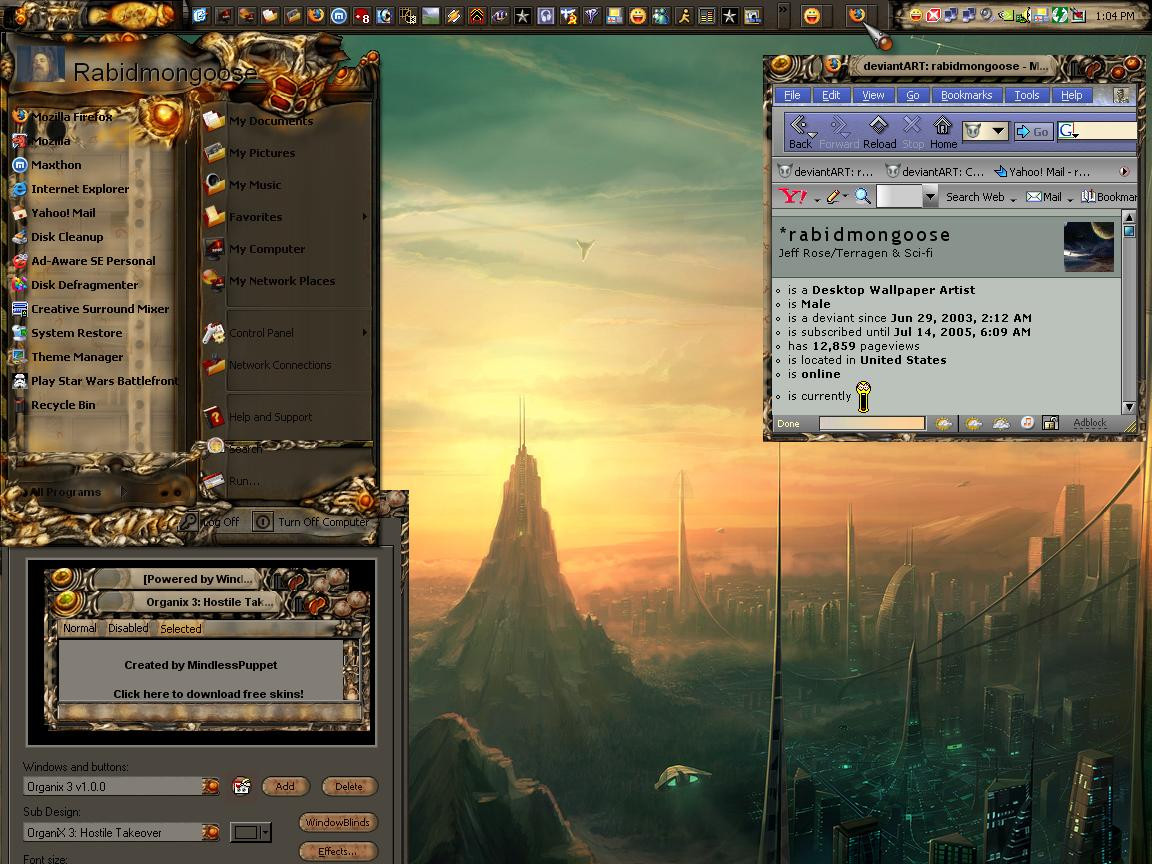Screen dimensions: 1152x864
Task: Click AIM running man quick launch icon
Action: tap(684, 15)
